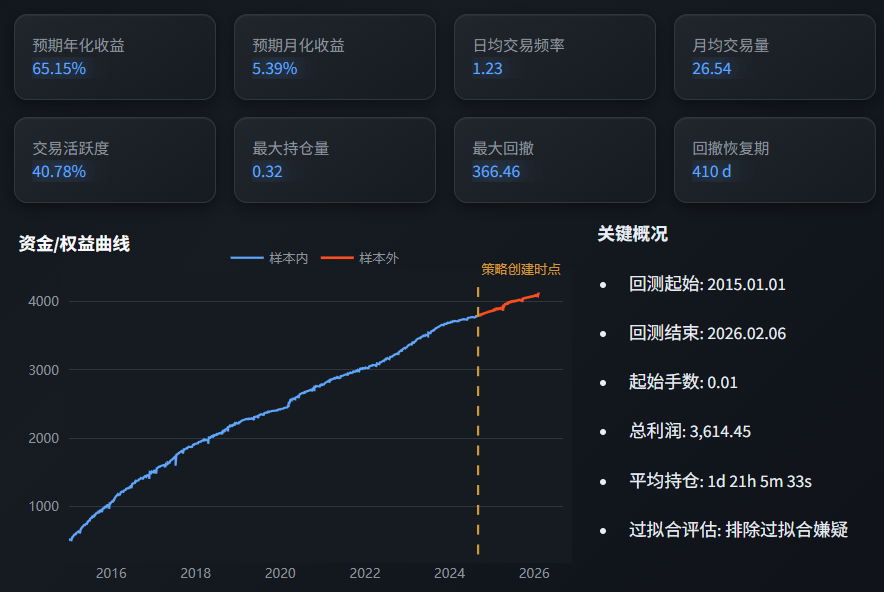Click the red 样本外 legend line swatch
The height and width of the screenshot is (592, 884).
[337, 258]
